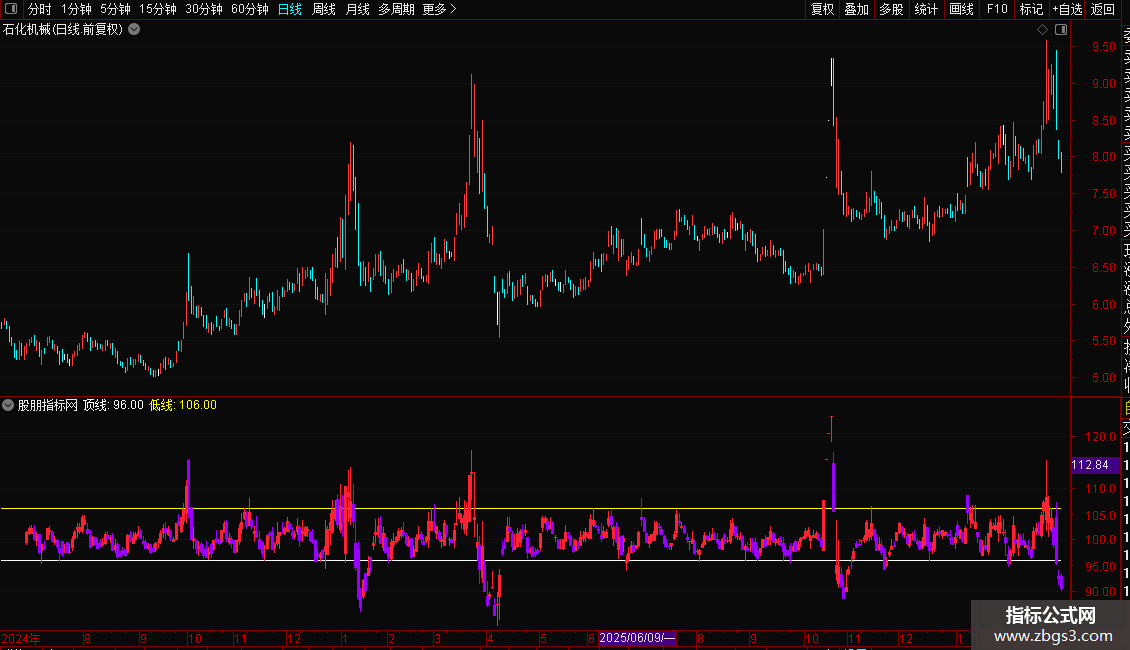Click the 2025/06/09 date marker on timeline
Image resolution: width=1130 pixels, height=650 pixels.
click(637, 638)
